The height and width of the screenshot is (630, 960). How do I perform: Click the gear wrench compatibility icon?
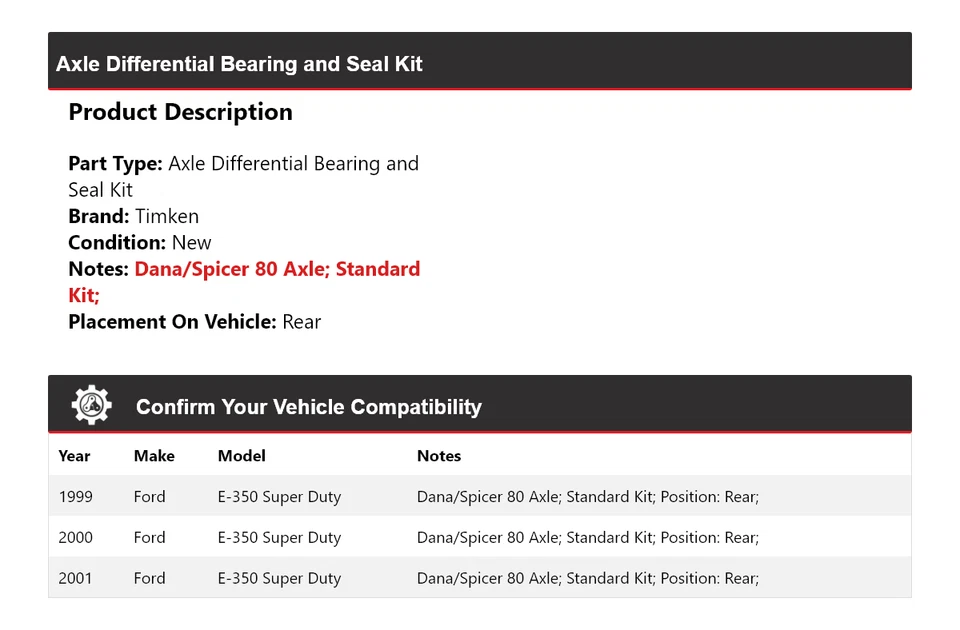tap(91, 405)
